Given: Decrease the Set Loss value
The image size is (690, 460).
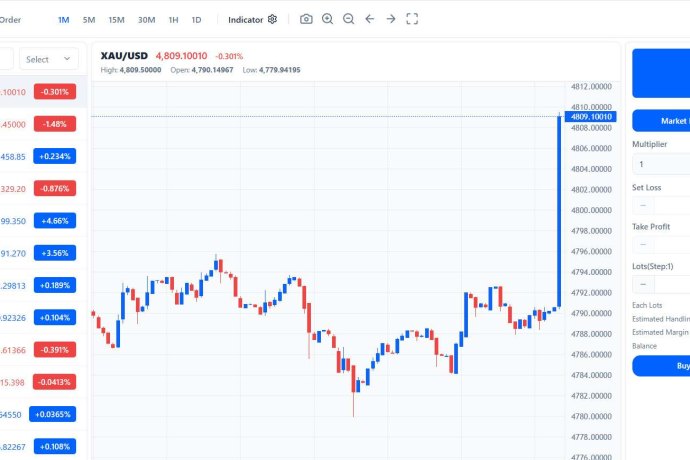Looking at the screenshot, I should (x=643, y=206).
